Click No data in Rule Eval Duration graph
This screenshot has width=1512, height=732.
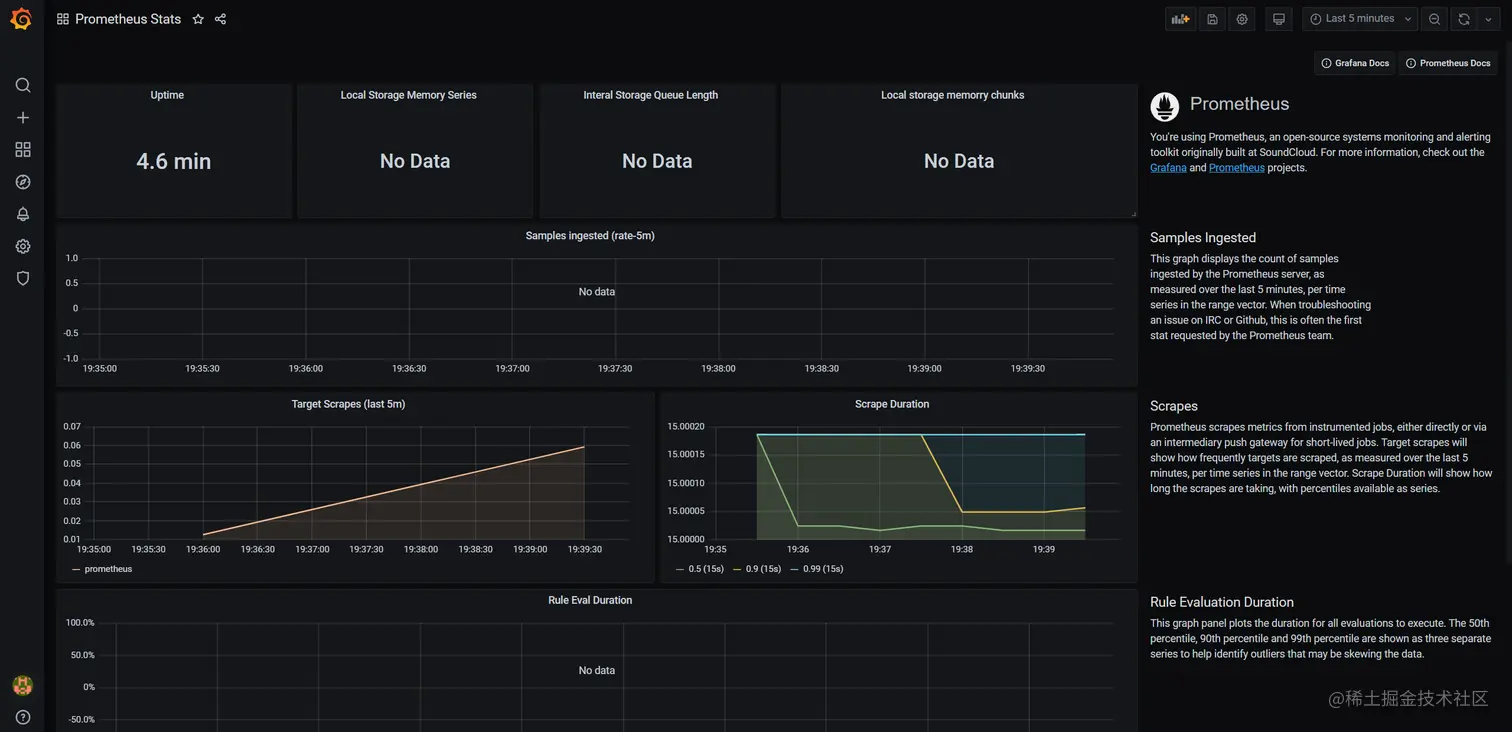pyautogui.click(x=597, y=670)
